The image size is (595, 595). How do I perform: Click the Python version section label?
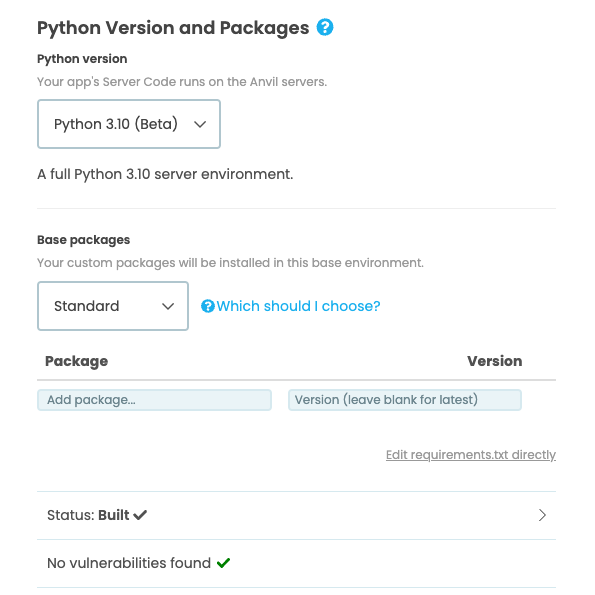pos(82,59)
